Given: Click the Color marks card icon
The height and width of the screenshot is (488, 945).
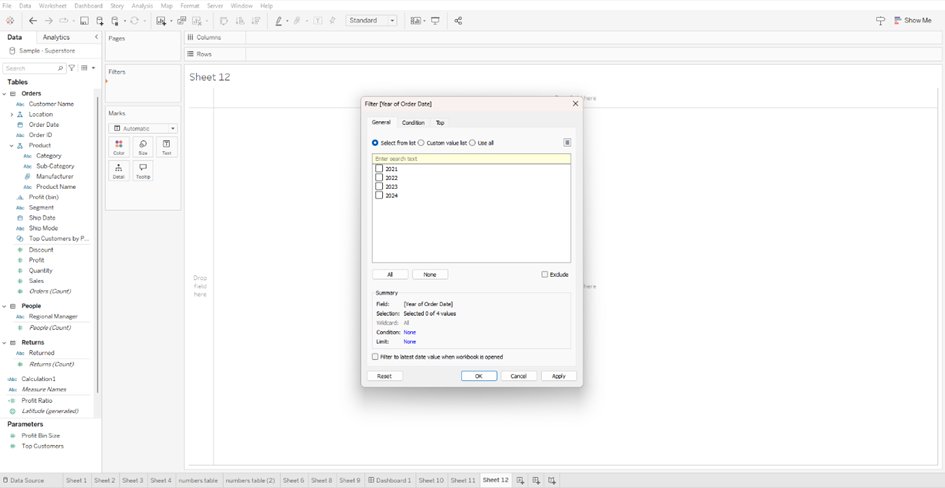Looking at the screenshot, I should tap(119, 145).
